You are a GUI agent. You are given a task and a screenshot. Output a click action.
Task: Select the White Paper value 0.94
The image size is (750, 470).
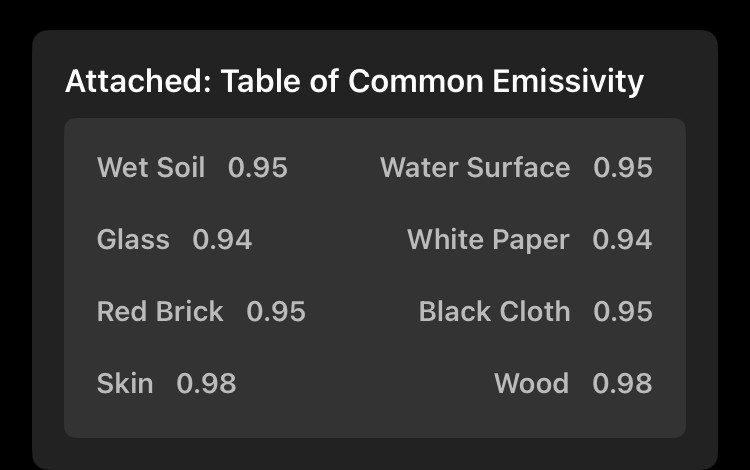click(622, 239)
